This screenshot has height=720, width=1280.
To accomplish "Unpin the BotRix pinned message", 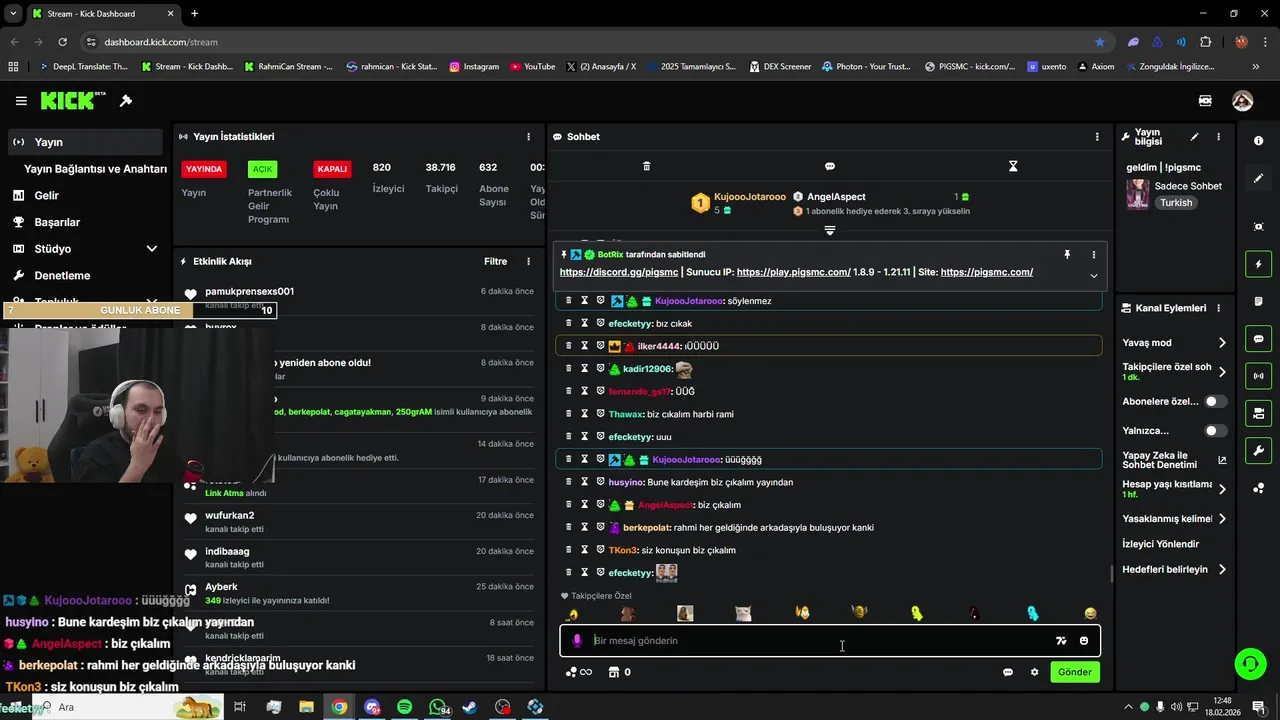I will (1067, 255).
